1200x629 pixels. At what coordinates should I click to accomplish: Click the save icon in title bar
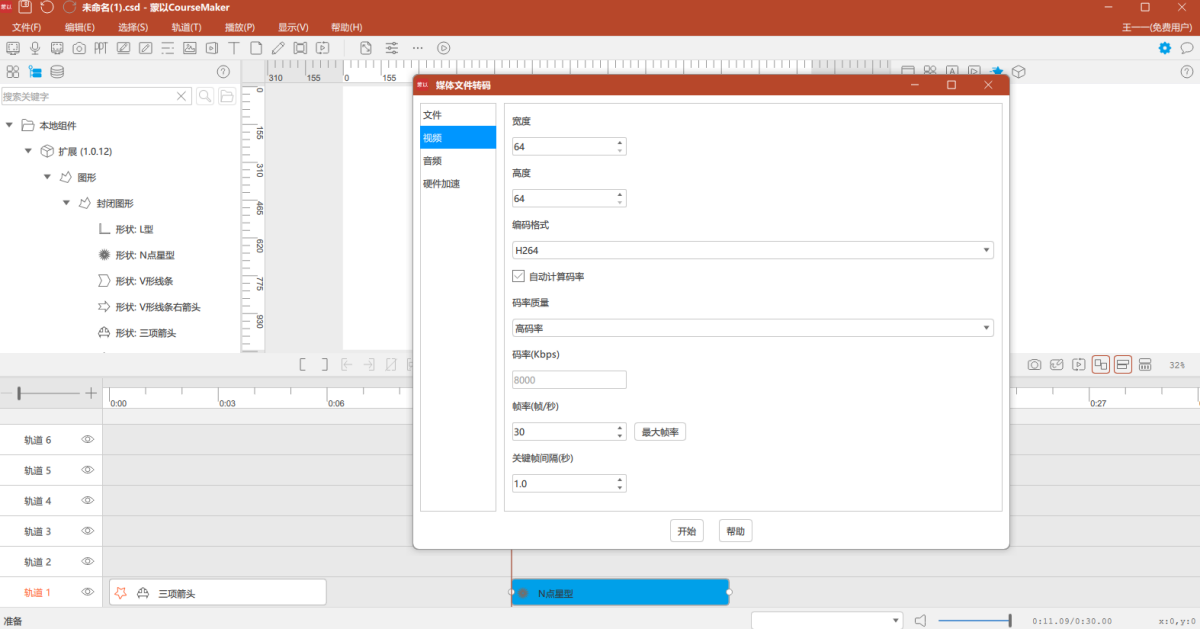[x=25, y=7]
